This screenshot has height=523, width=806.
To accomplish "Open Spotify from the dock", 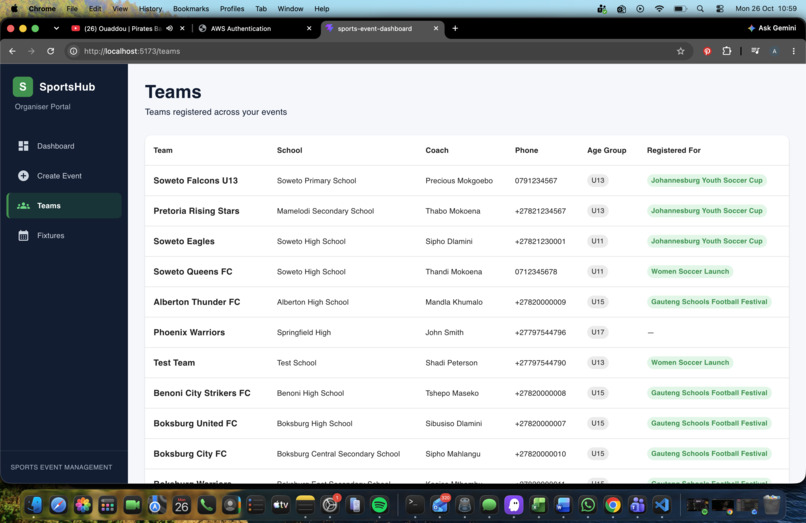I will 379,505.
